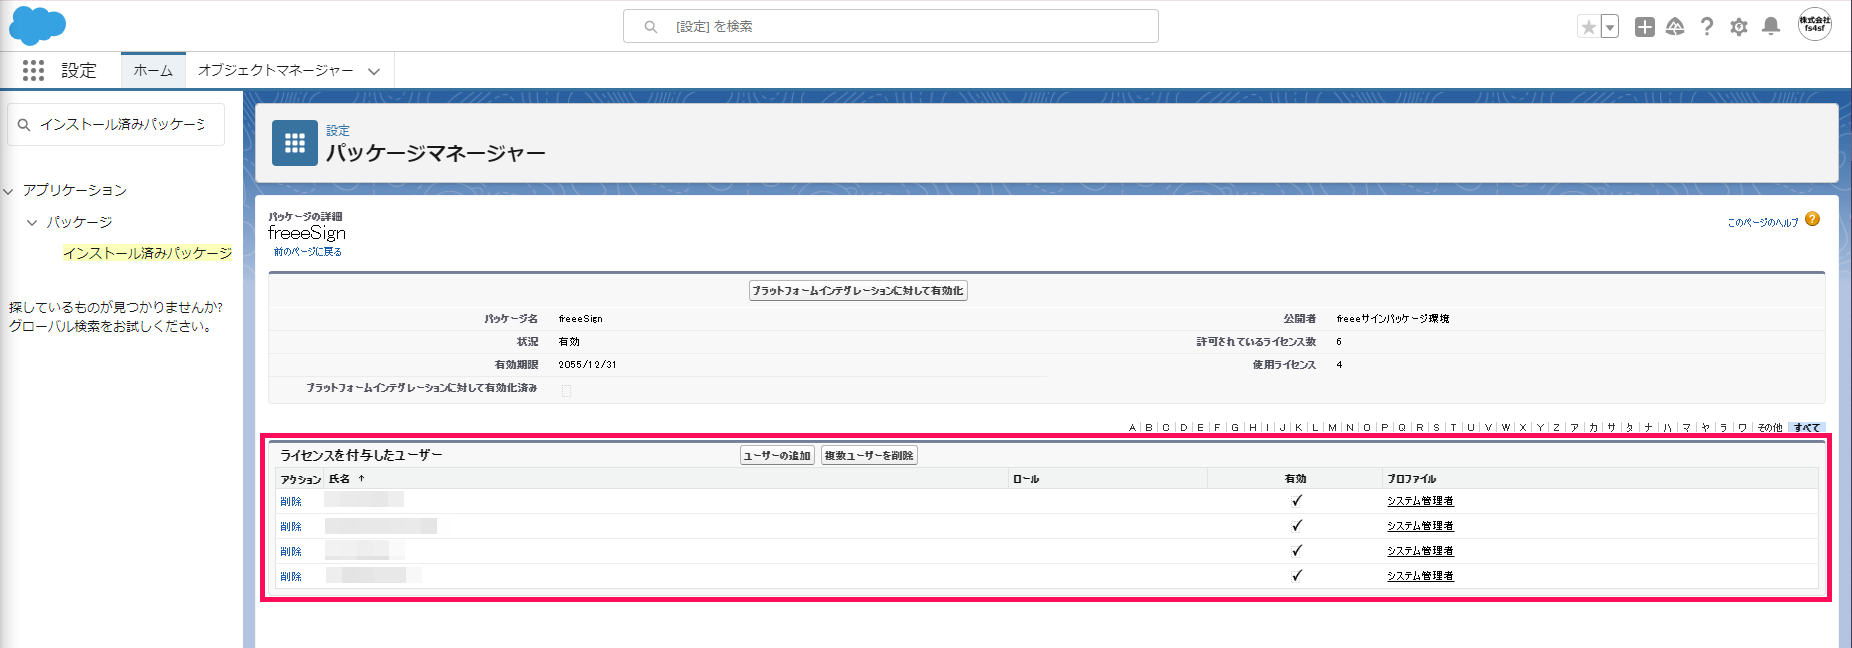The width and height of the screenshot is (1852, 648).
Task: Click the orange page-help question icon
Action: point(1813,219)
